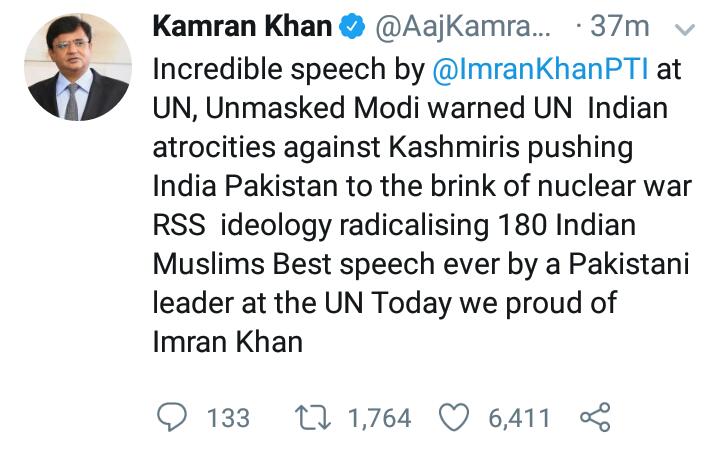Click the reply speech bubble icon
This screenshot has height=455, width=720.
pyautogui.click(x=172, y=417)
